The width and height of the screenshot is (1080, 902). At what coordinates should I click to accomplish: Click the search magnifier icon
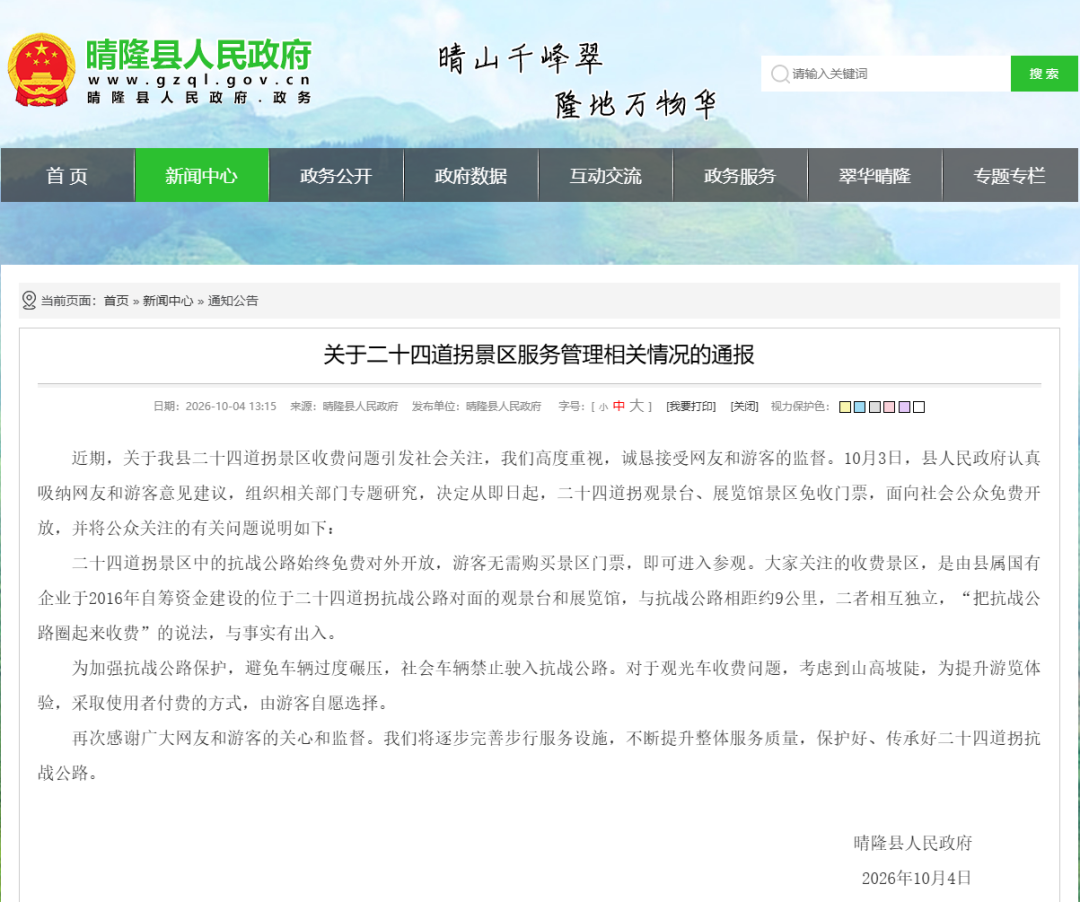coord(780,74)
